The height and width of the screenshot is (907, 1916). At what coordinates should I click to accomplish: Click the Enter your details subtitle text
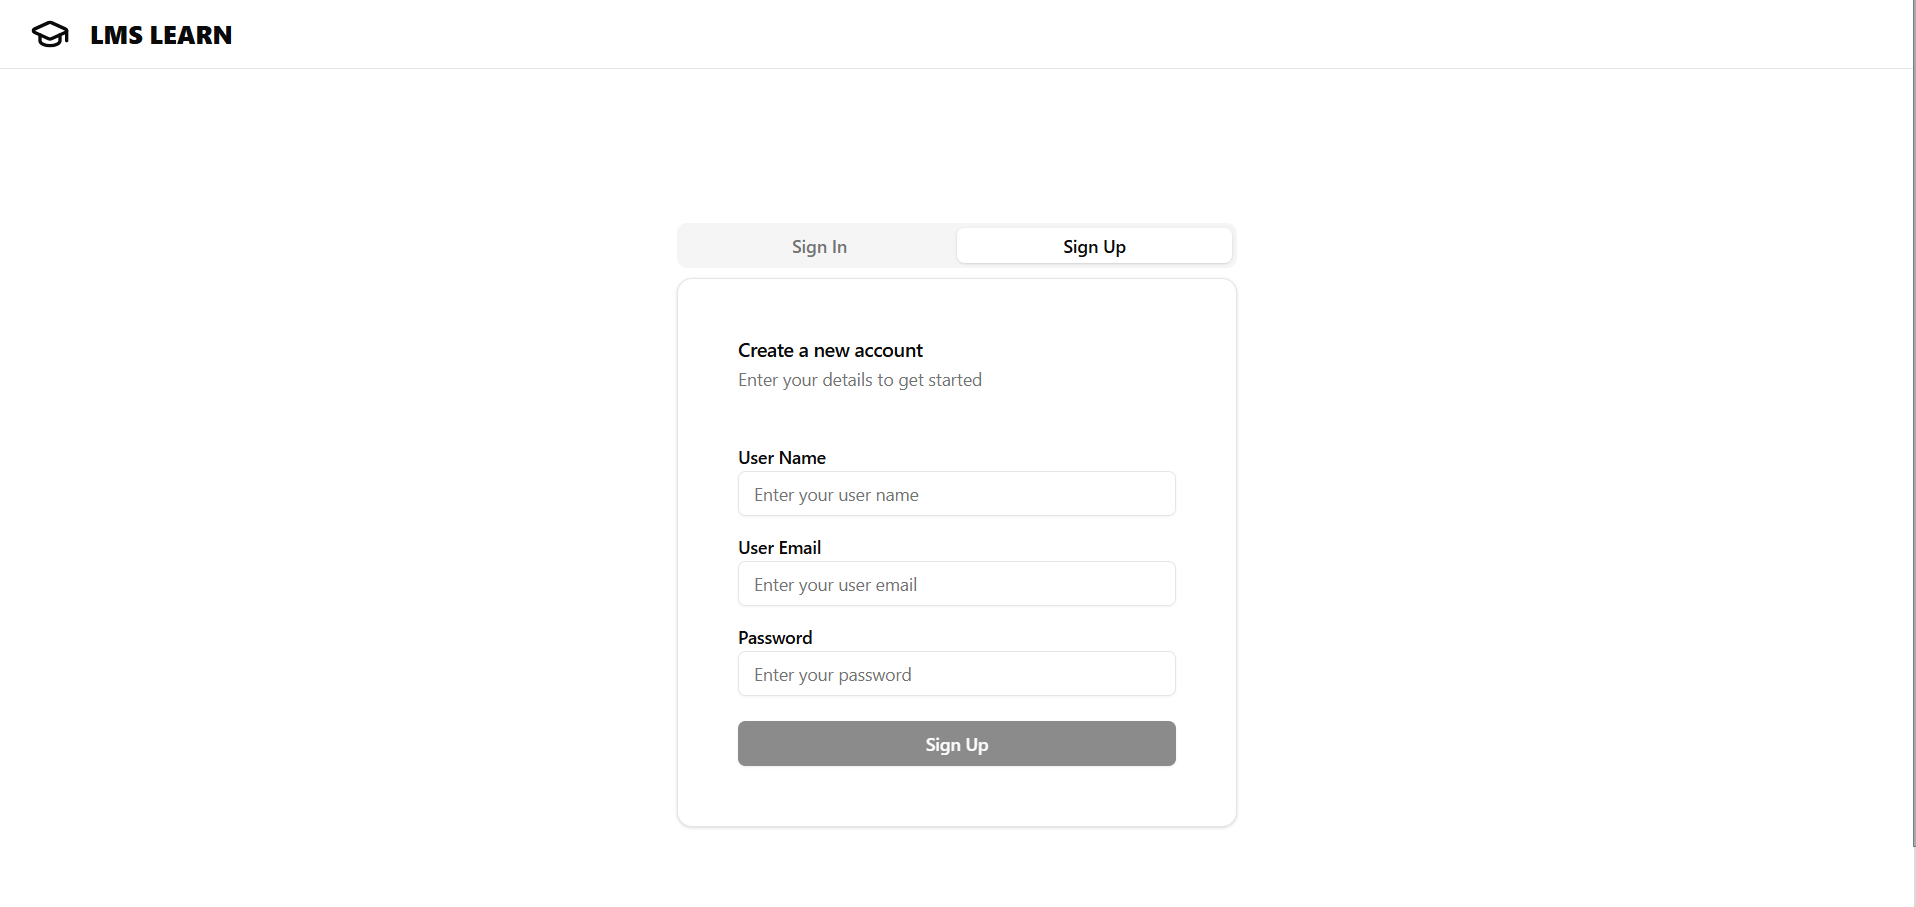tap(860, 380)
